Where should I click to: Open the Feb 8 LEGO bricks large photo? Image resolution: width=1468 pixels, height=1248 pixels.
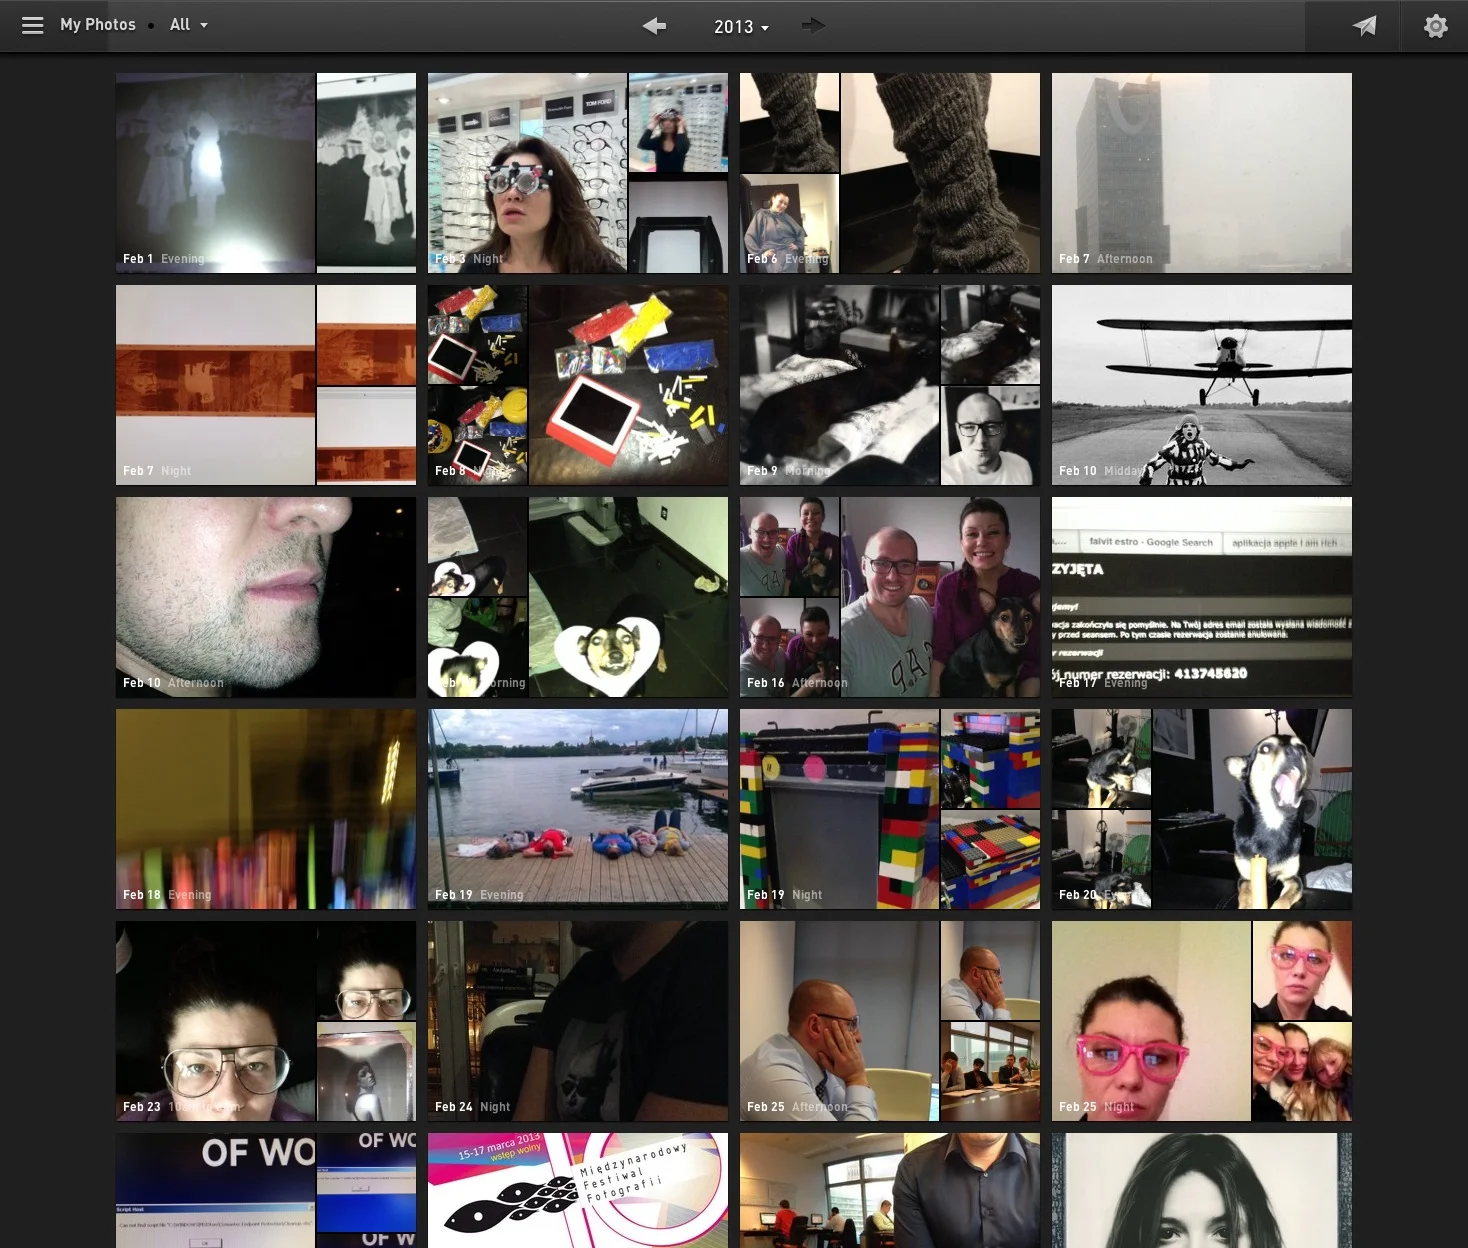tap(628, 385)
